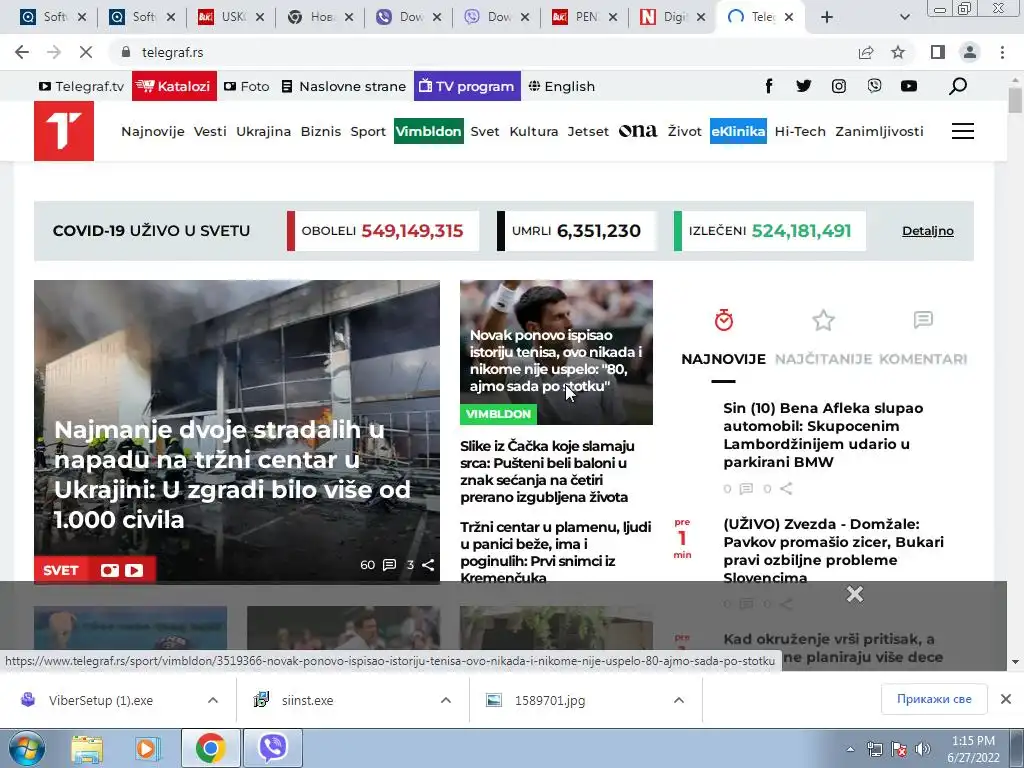The width and height of the screenshot is (1024, 768).
Task: Toggle Chrome side panel icon
Action: tap(938, 52)
